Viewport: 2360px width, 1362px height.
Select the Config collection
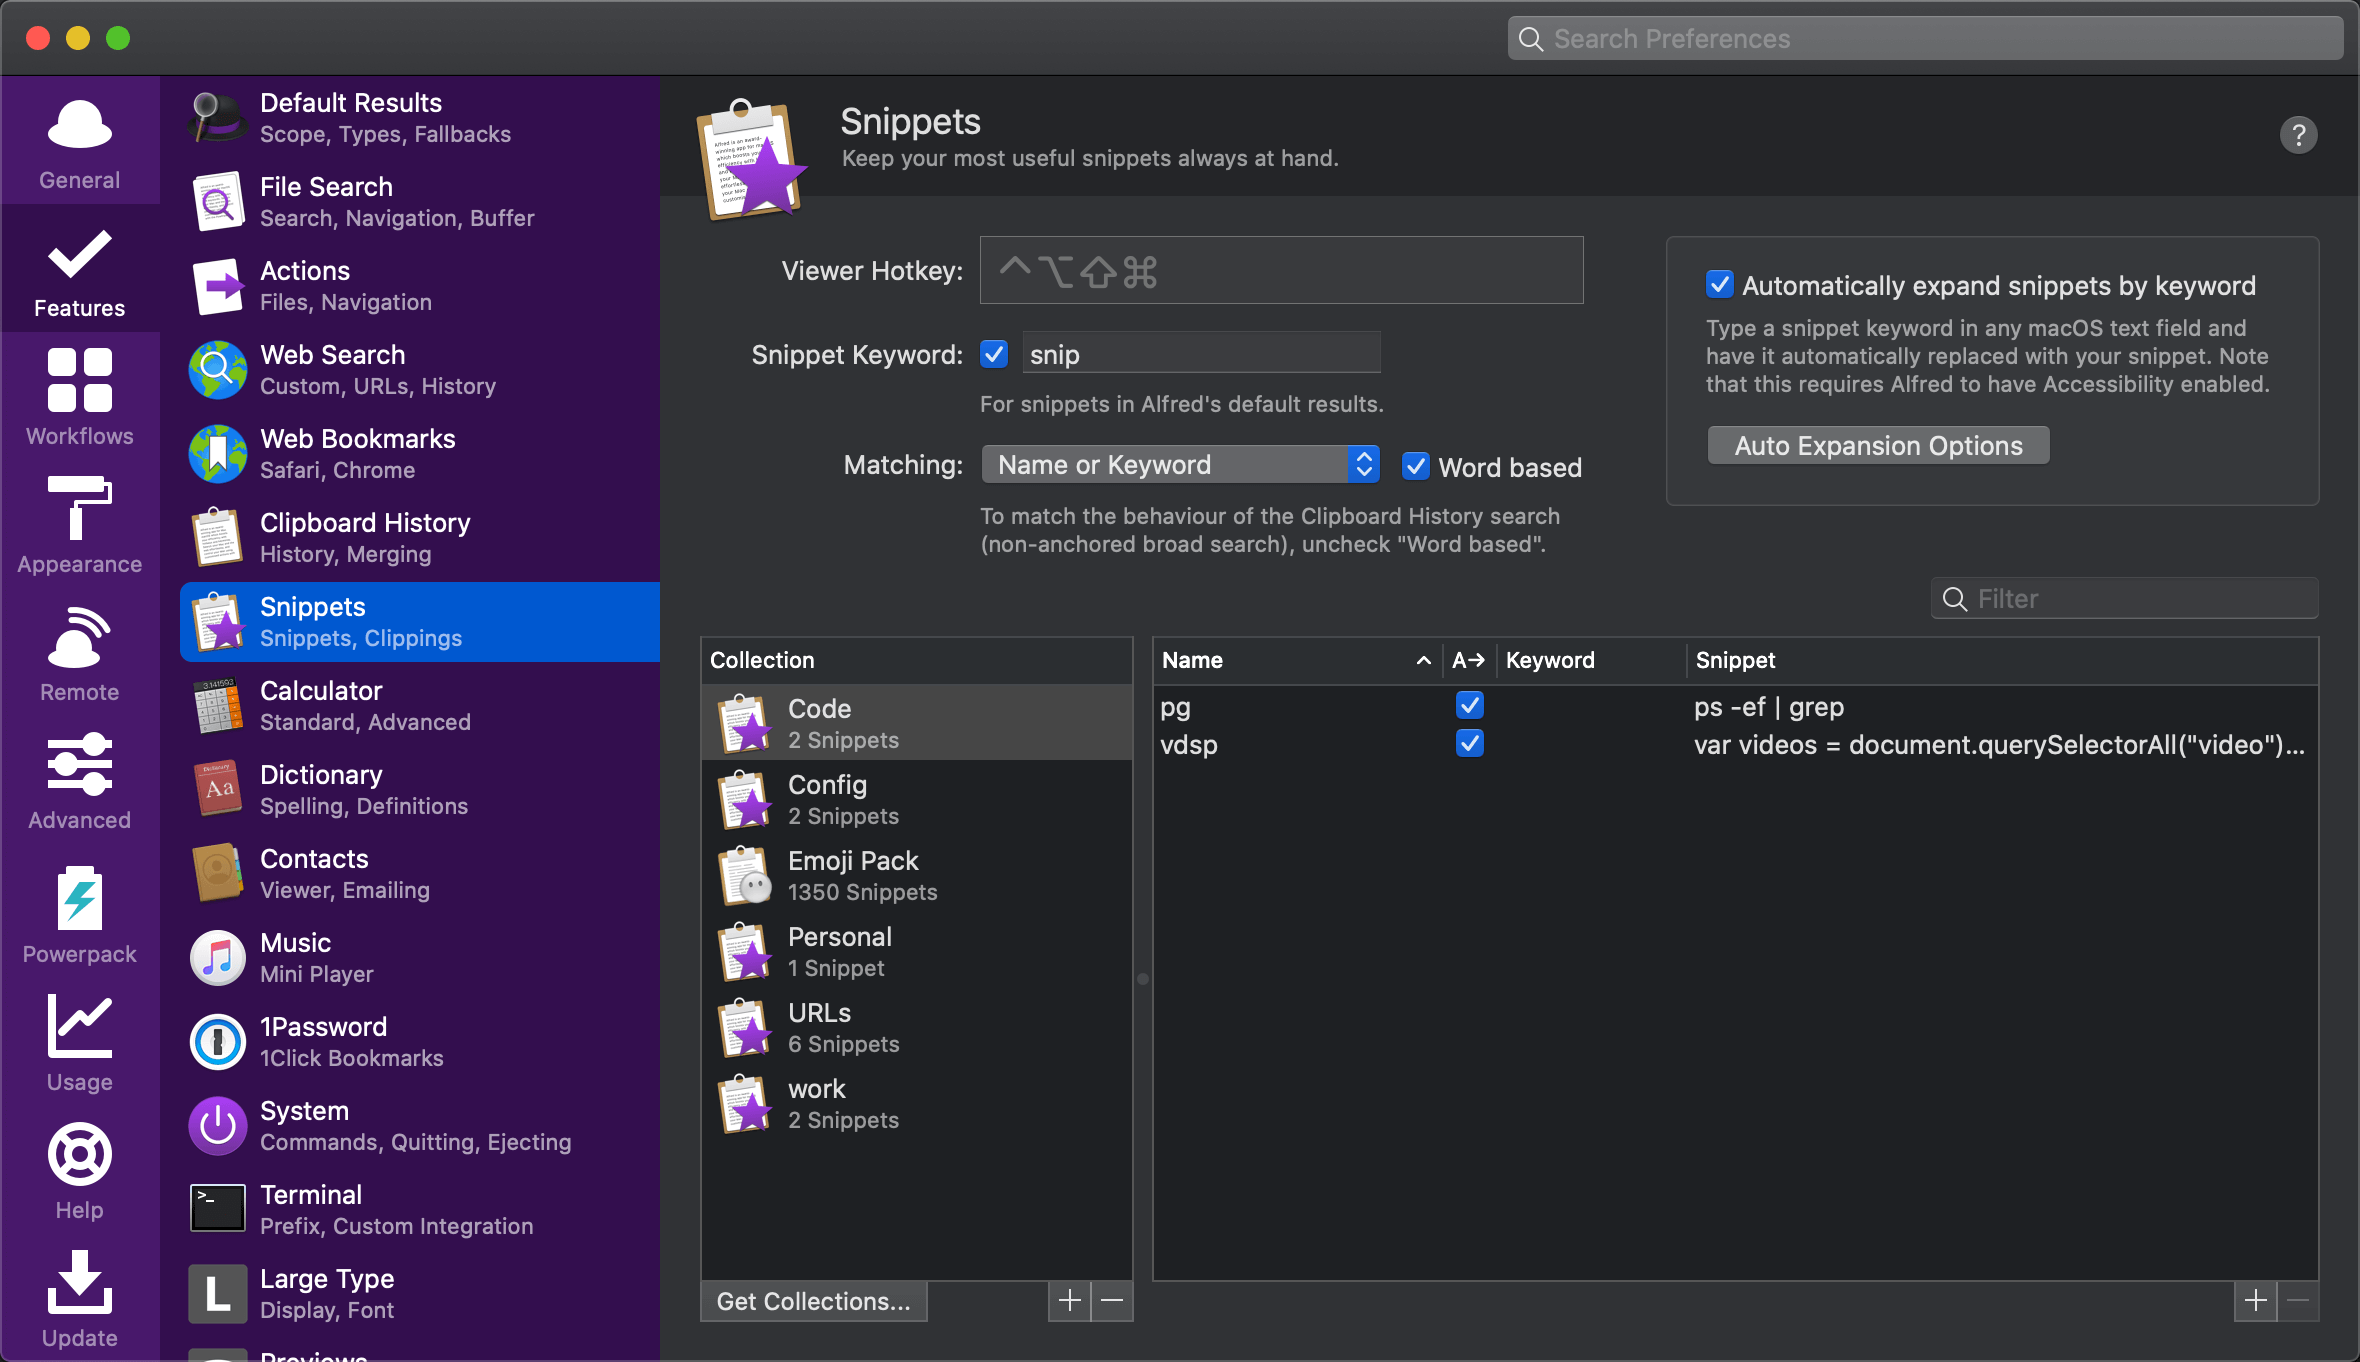coord(917,799)
